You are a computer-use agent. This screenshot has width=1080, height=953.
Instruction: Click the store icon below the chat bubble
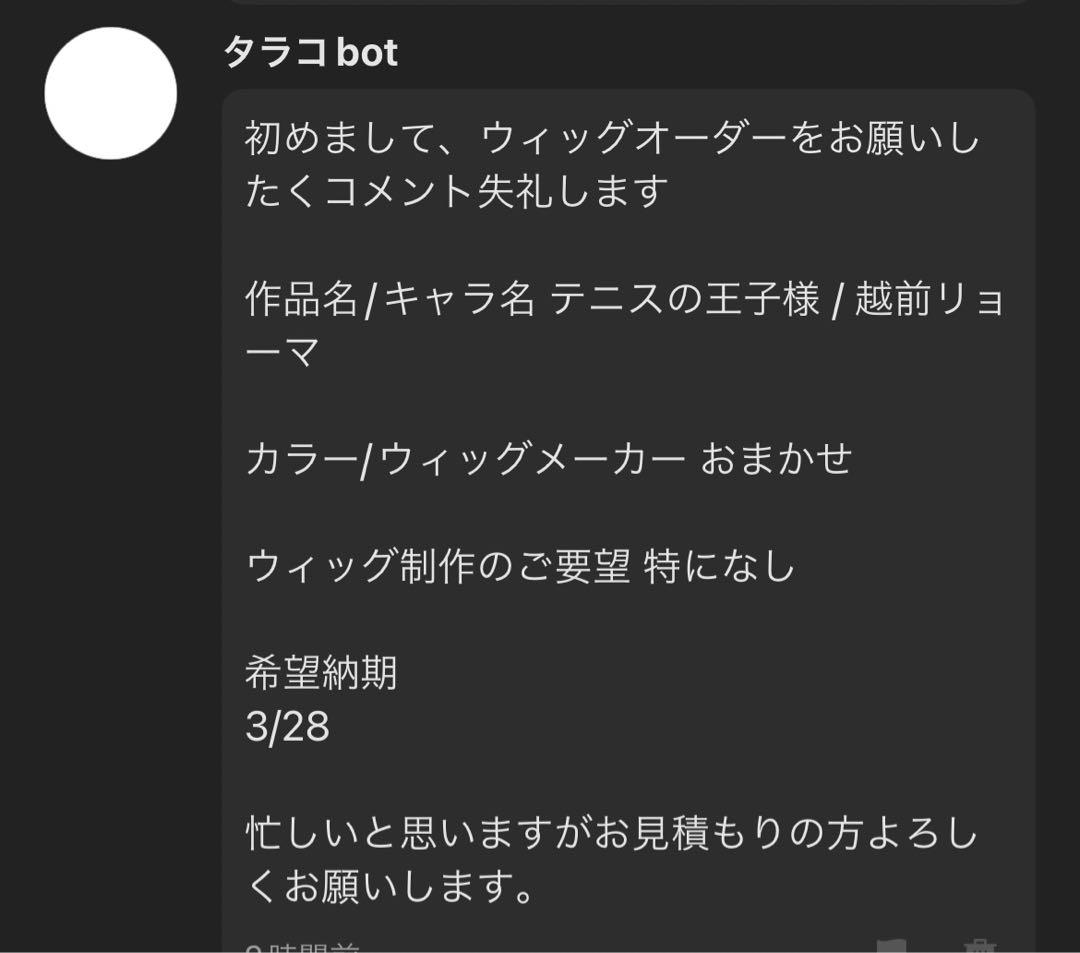(980, 945)
